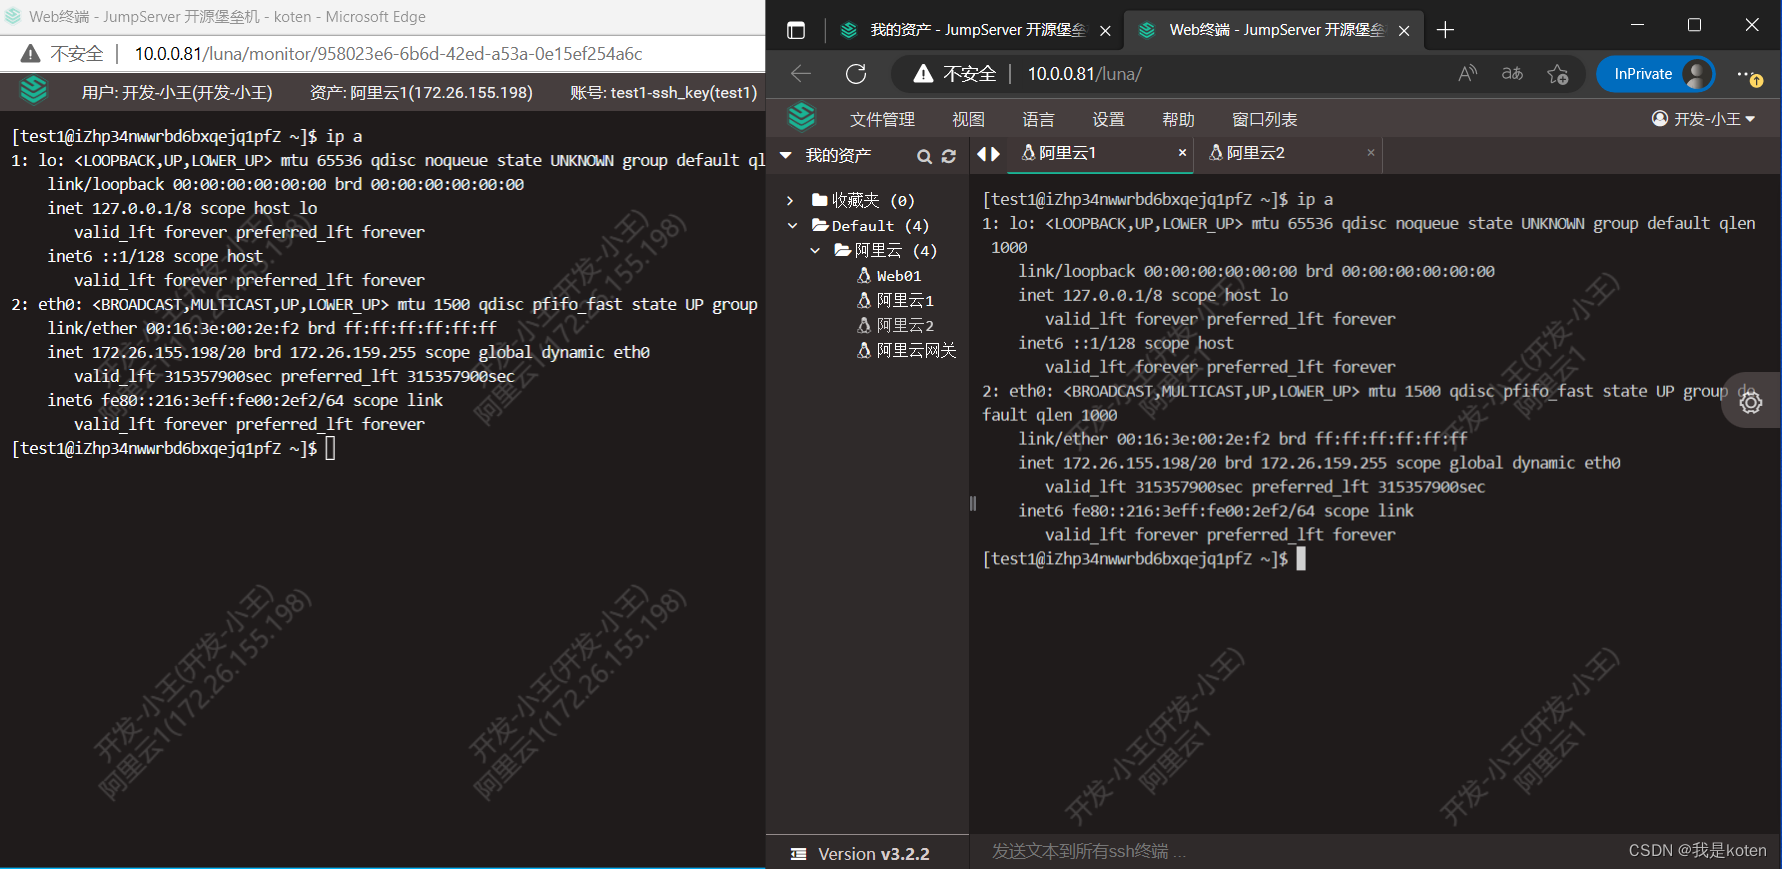The height and width of the screenshot is (869, 1782).
Task: Go back in the Edge browser
Action: (x=801, y=73)
